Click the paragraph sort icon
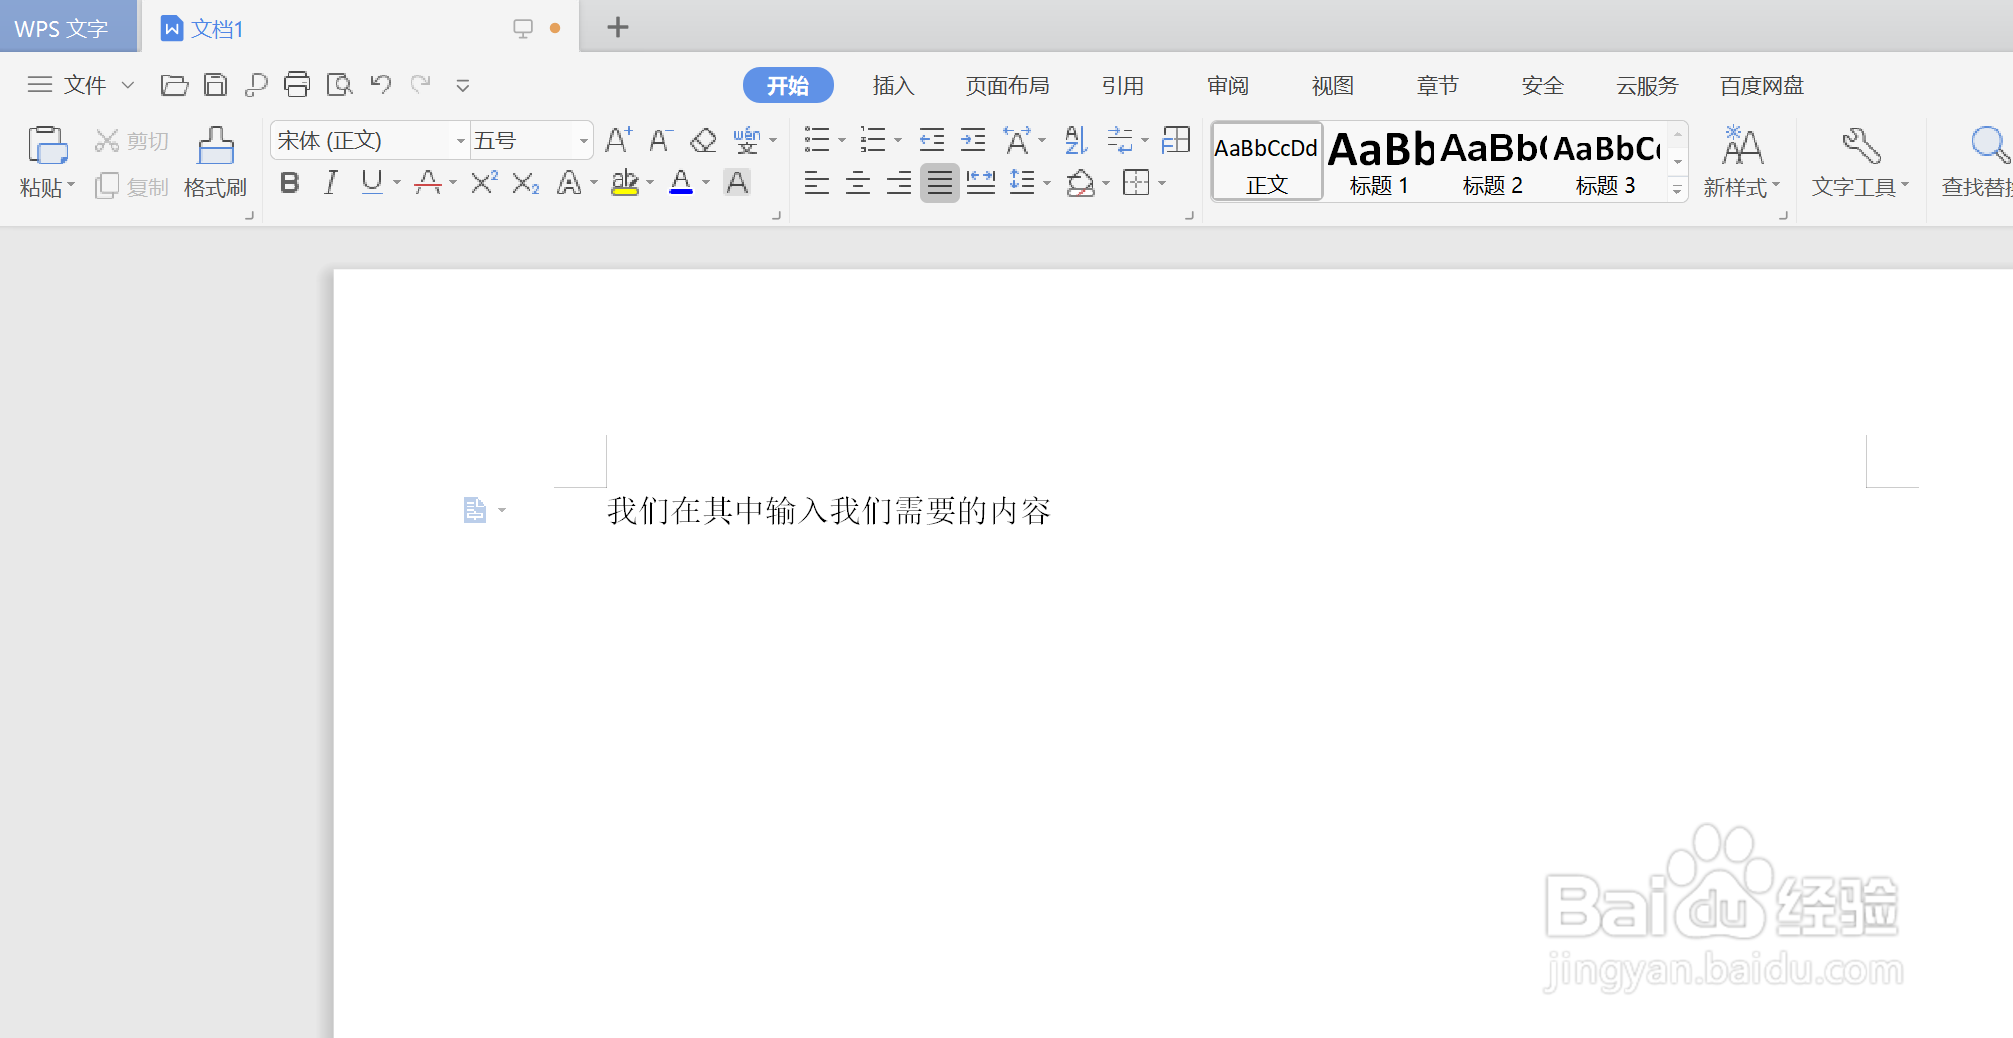 (1074, 140)
